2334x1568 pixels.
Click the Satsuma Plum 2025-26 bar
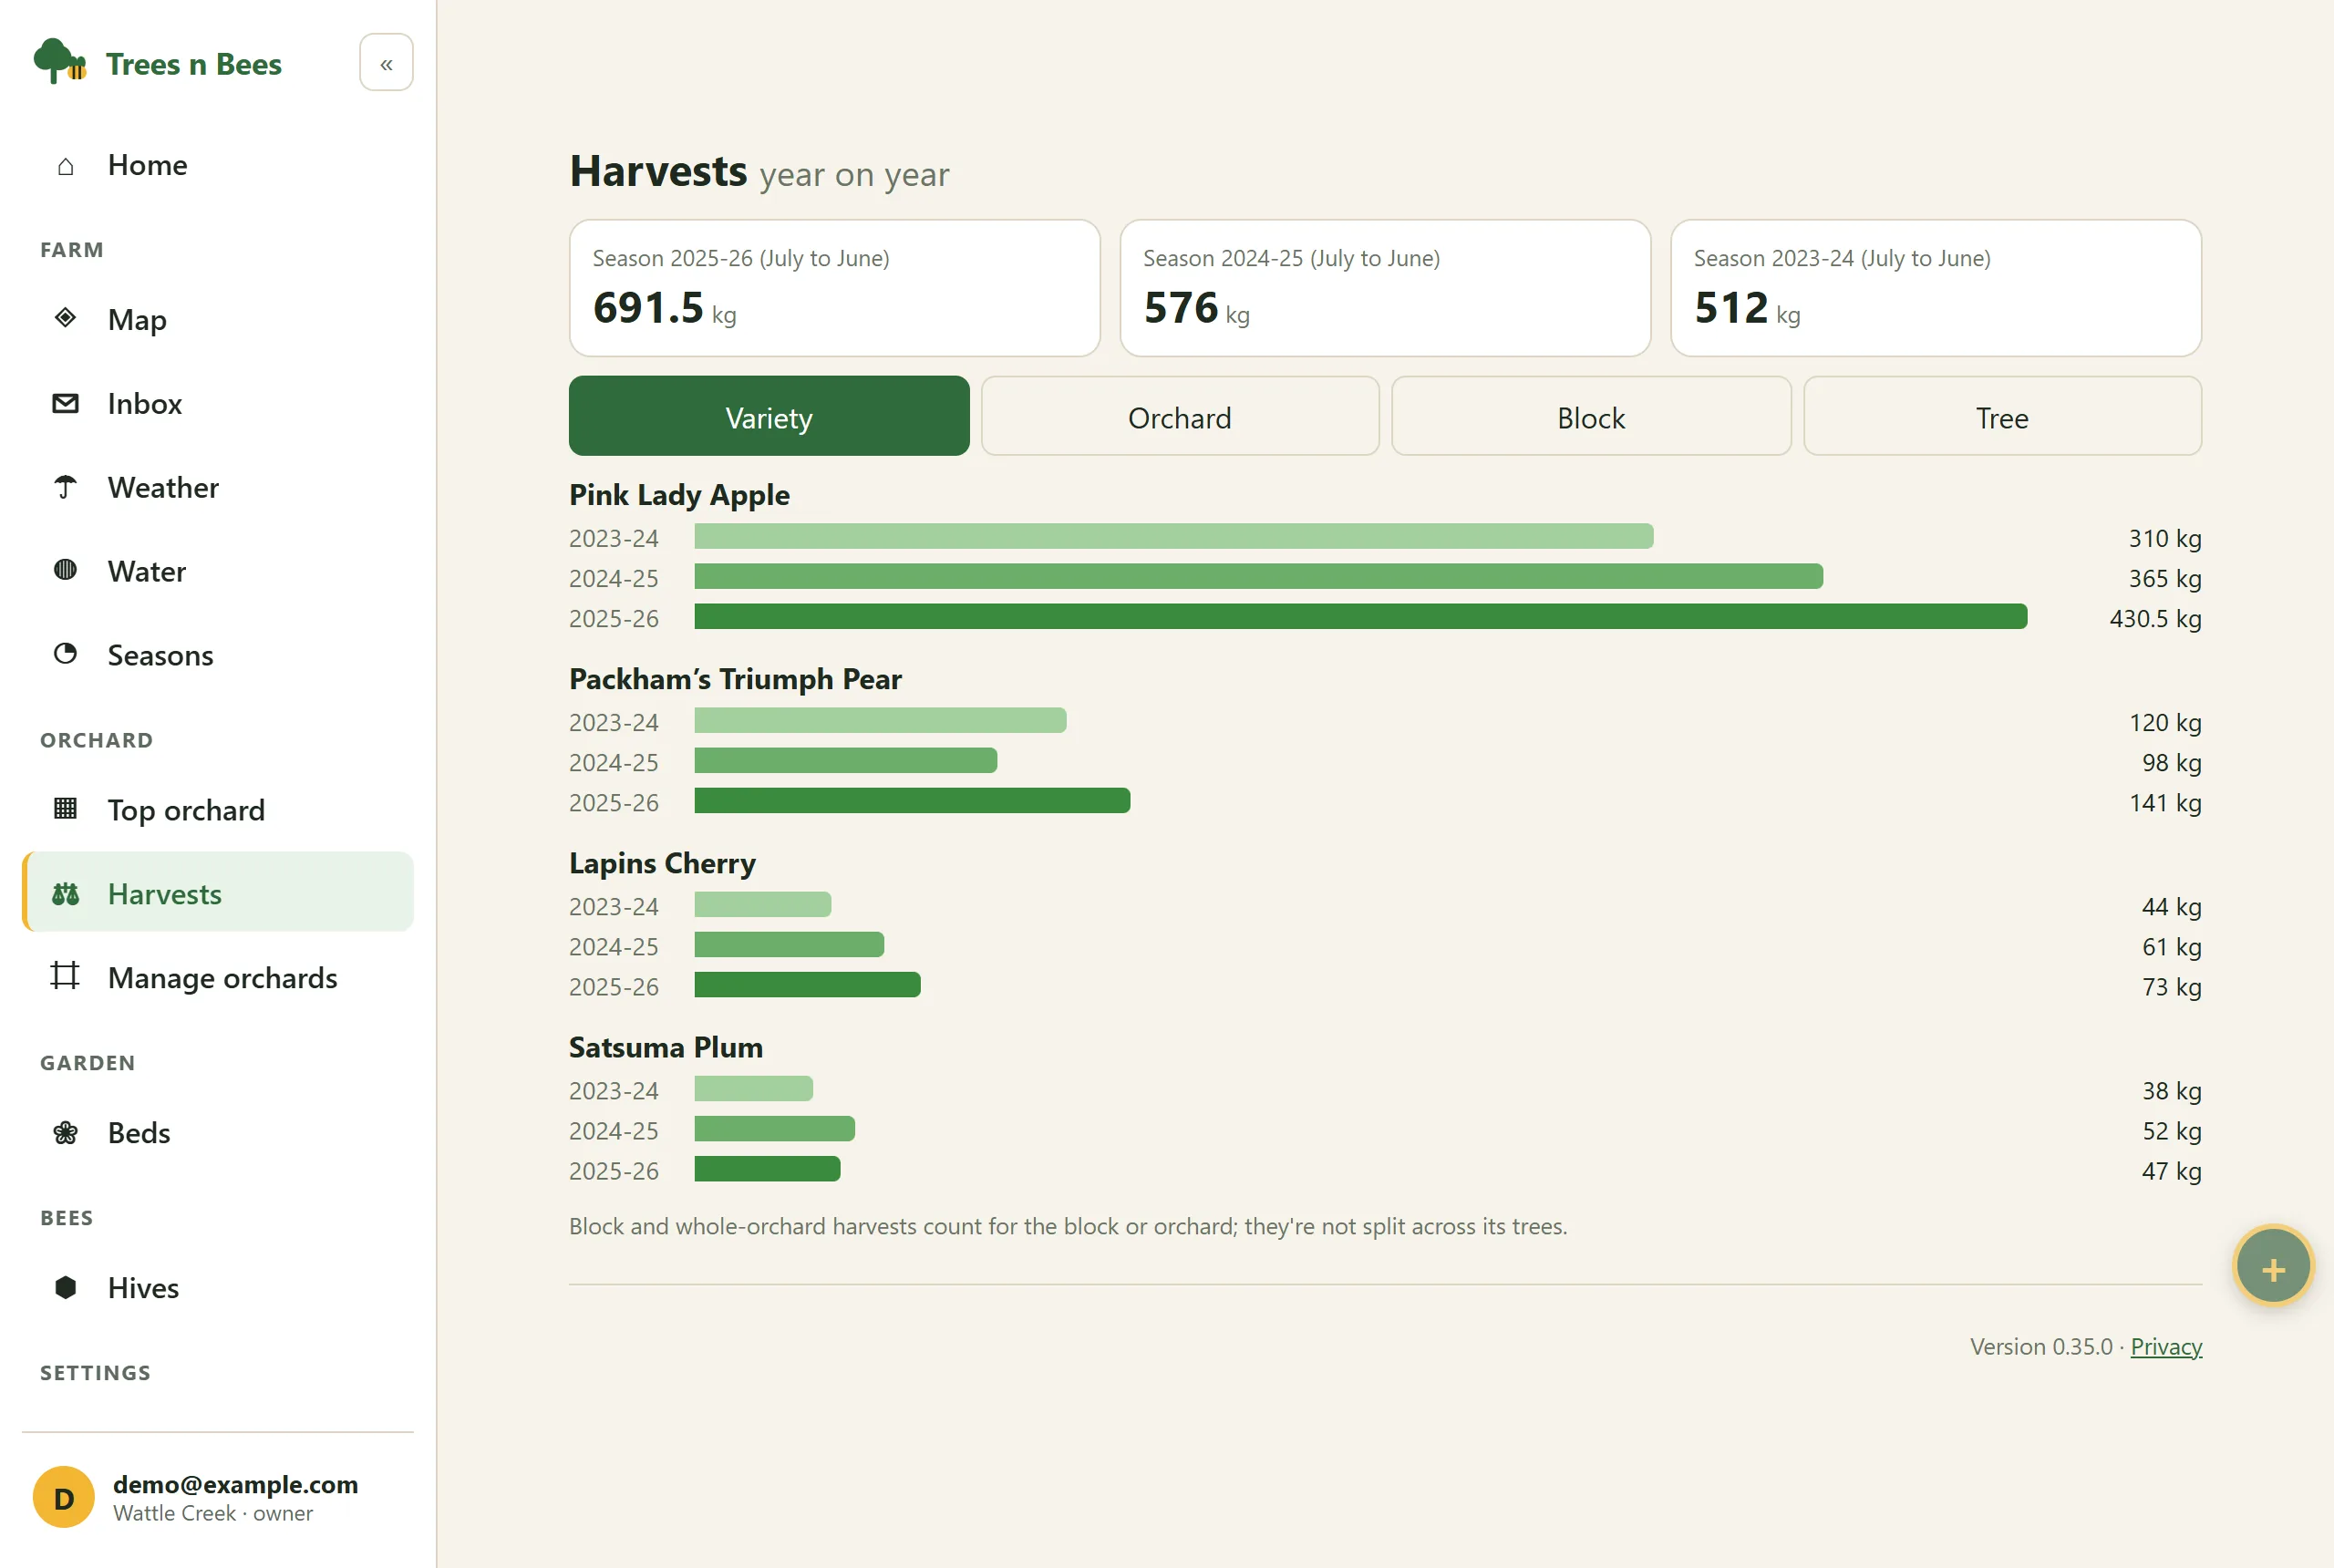[767, 1168]
